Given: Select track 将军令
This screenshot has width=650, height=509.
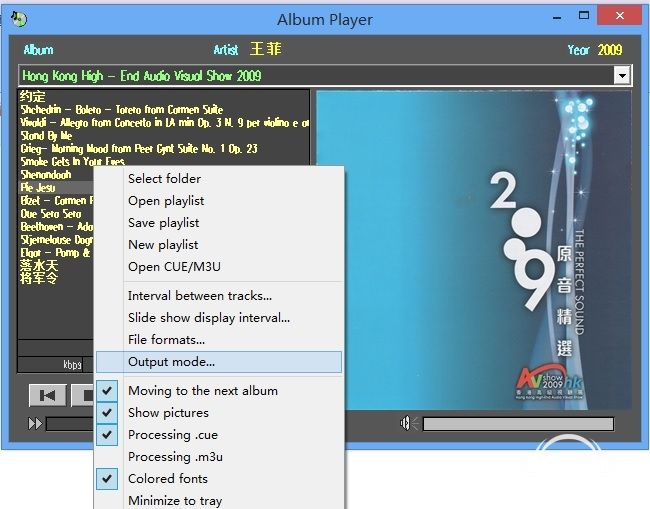Looking at the screenshot, I should tap(39, 278).
